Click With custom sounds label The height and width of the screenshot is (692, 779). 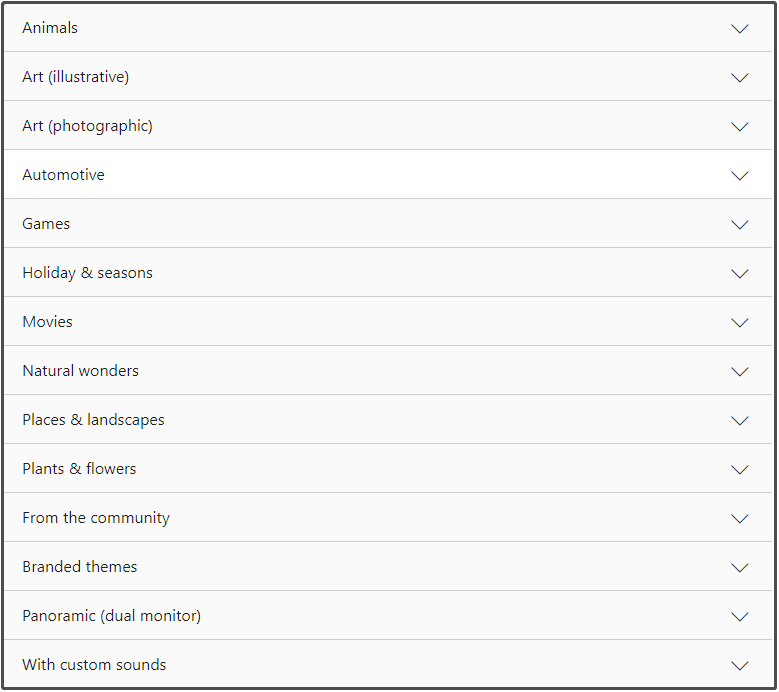tap(94, 665)
